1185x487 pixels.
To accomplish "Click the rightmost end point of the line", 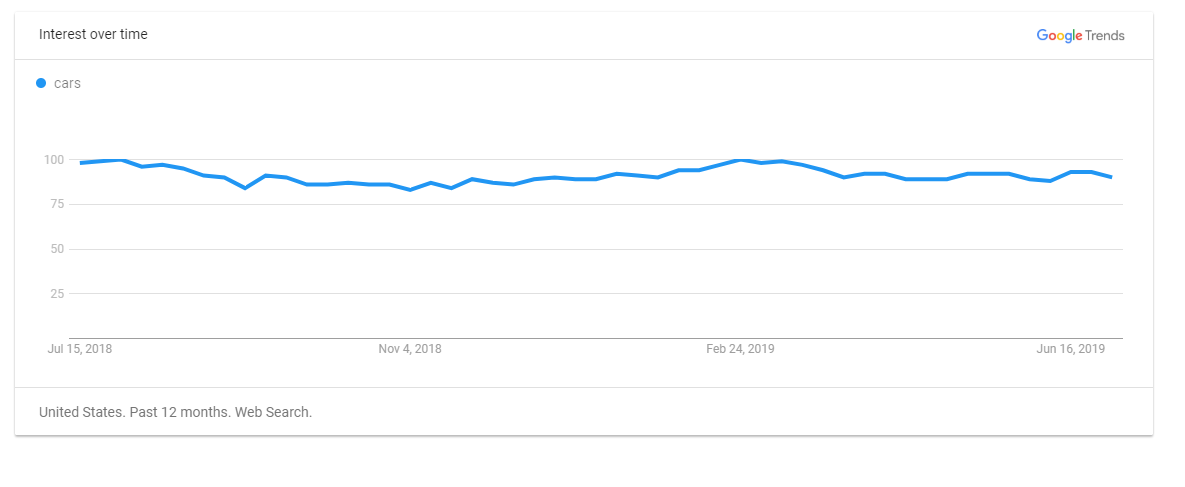I will [1111, 177].
